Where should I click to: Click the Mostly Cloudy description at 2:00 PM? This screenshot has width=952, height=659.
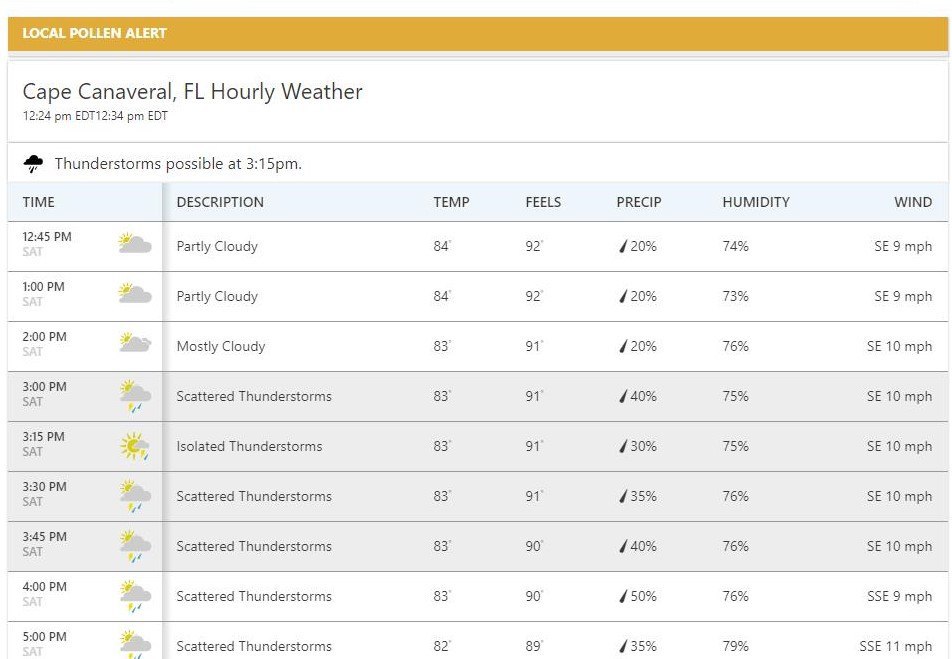point(221,346)
